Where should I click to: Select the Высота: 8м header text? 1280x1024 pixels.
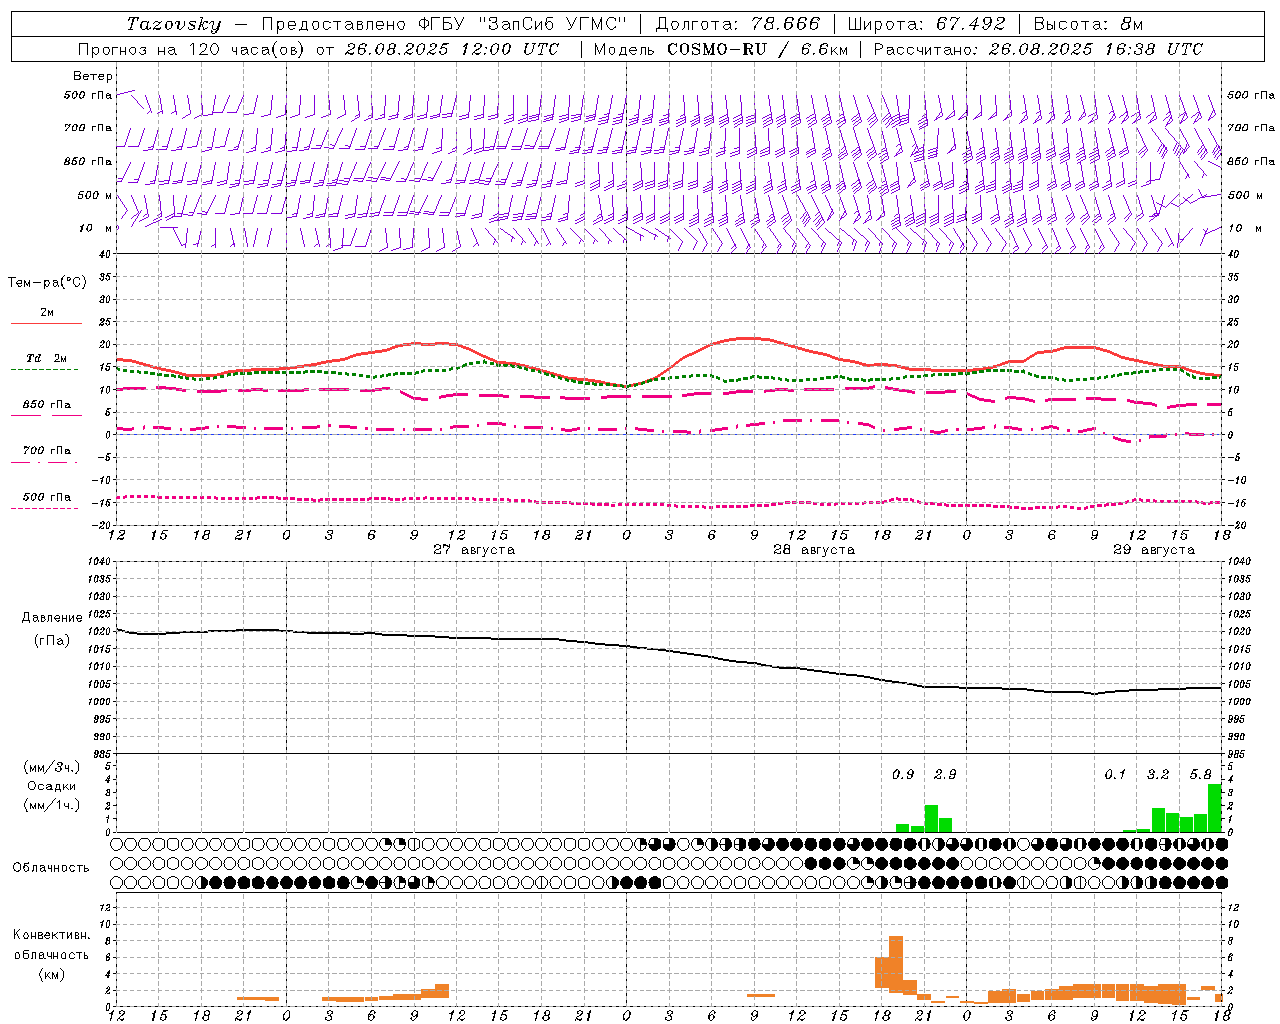tap(1088, 24)
